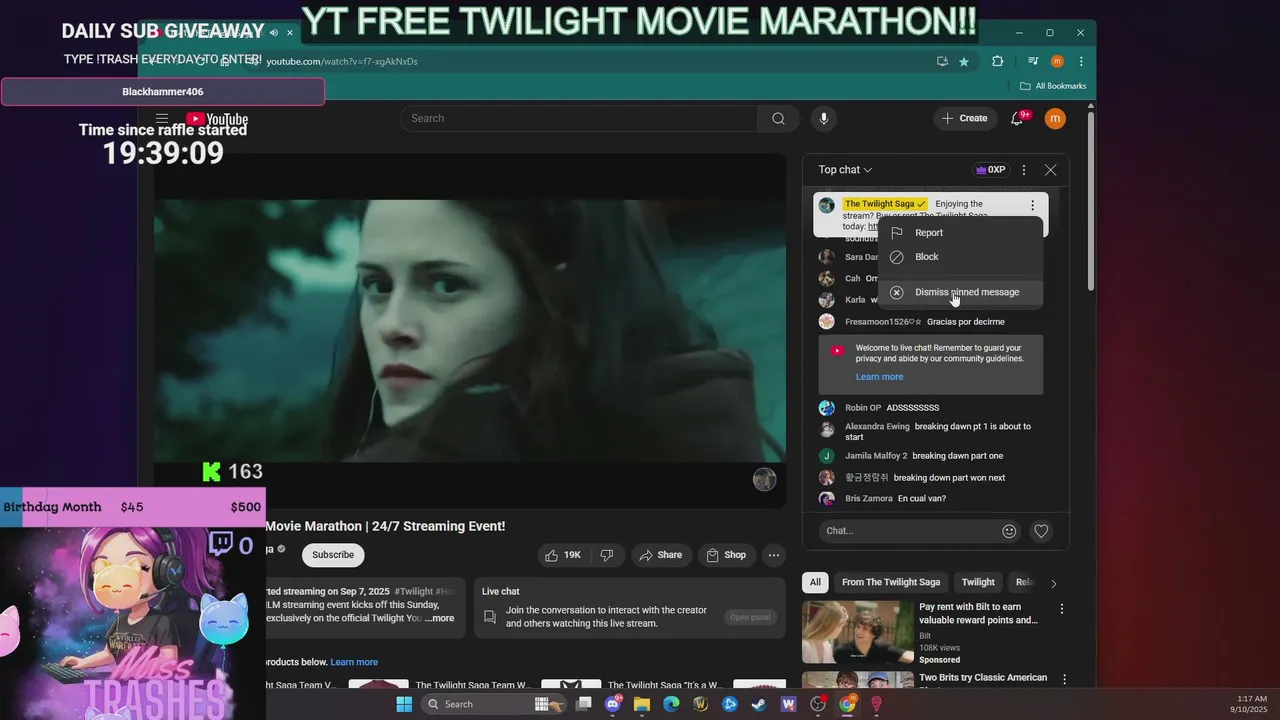This screenshot has height=720, width=1280.
Task: Click the taskbar clock and date
Action: tap(1252, 704)
